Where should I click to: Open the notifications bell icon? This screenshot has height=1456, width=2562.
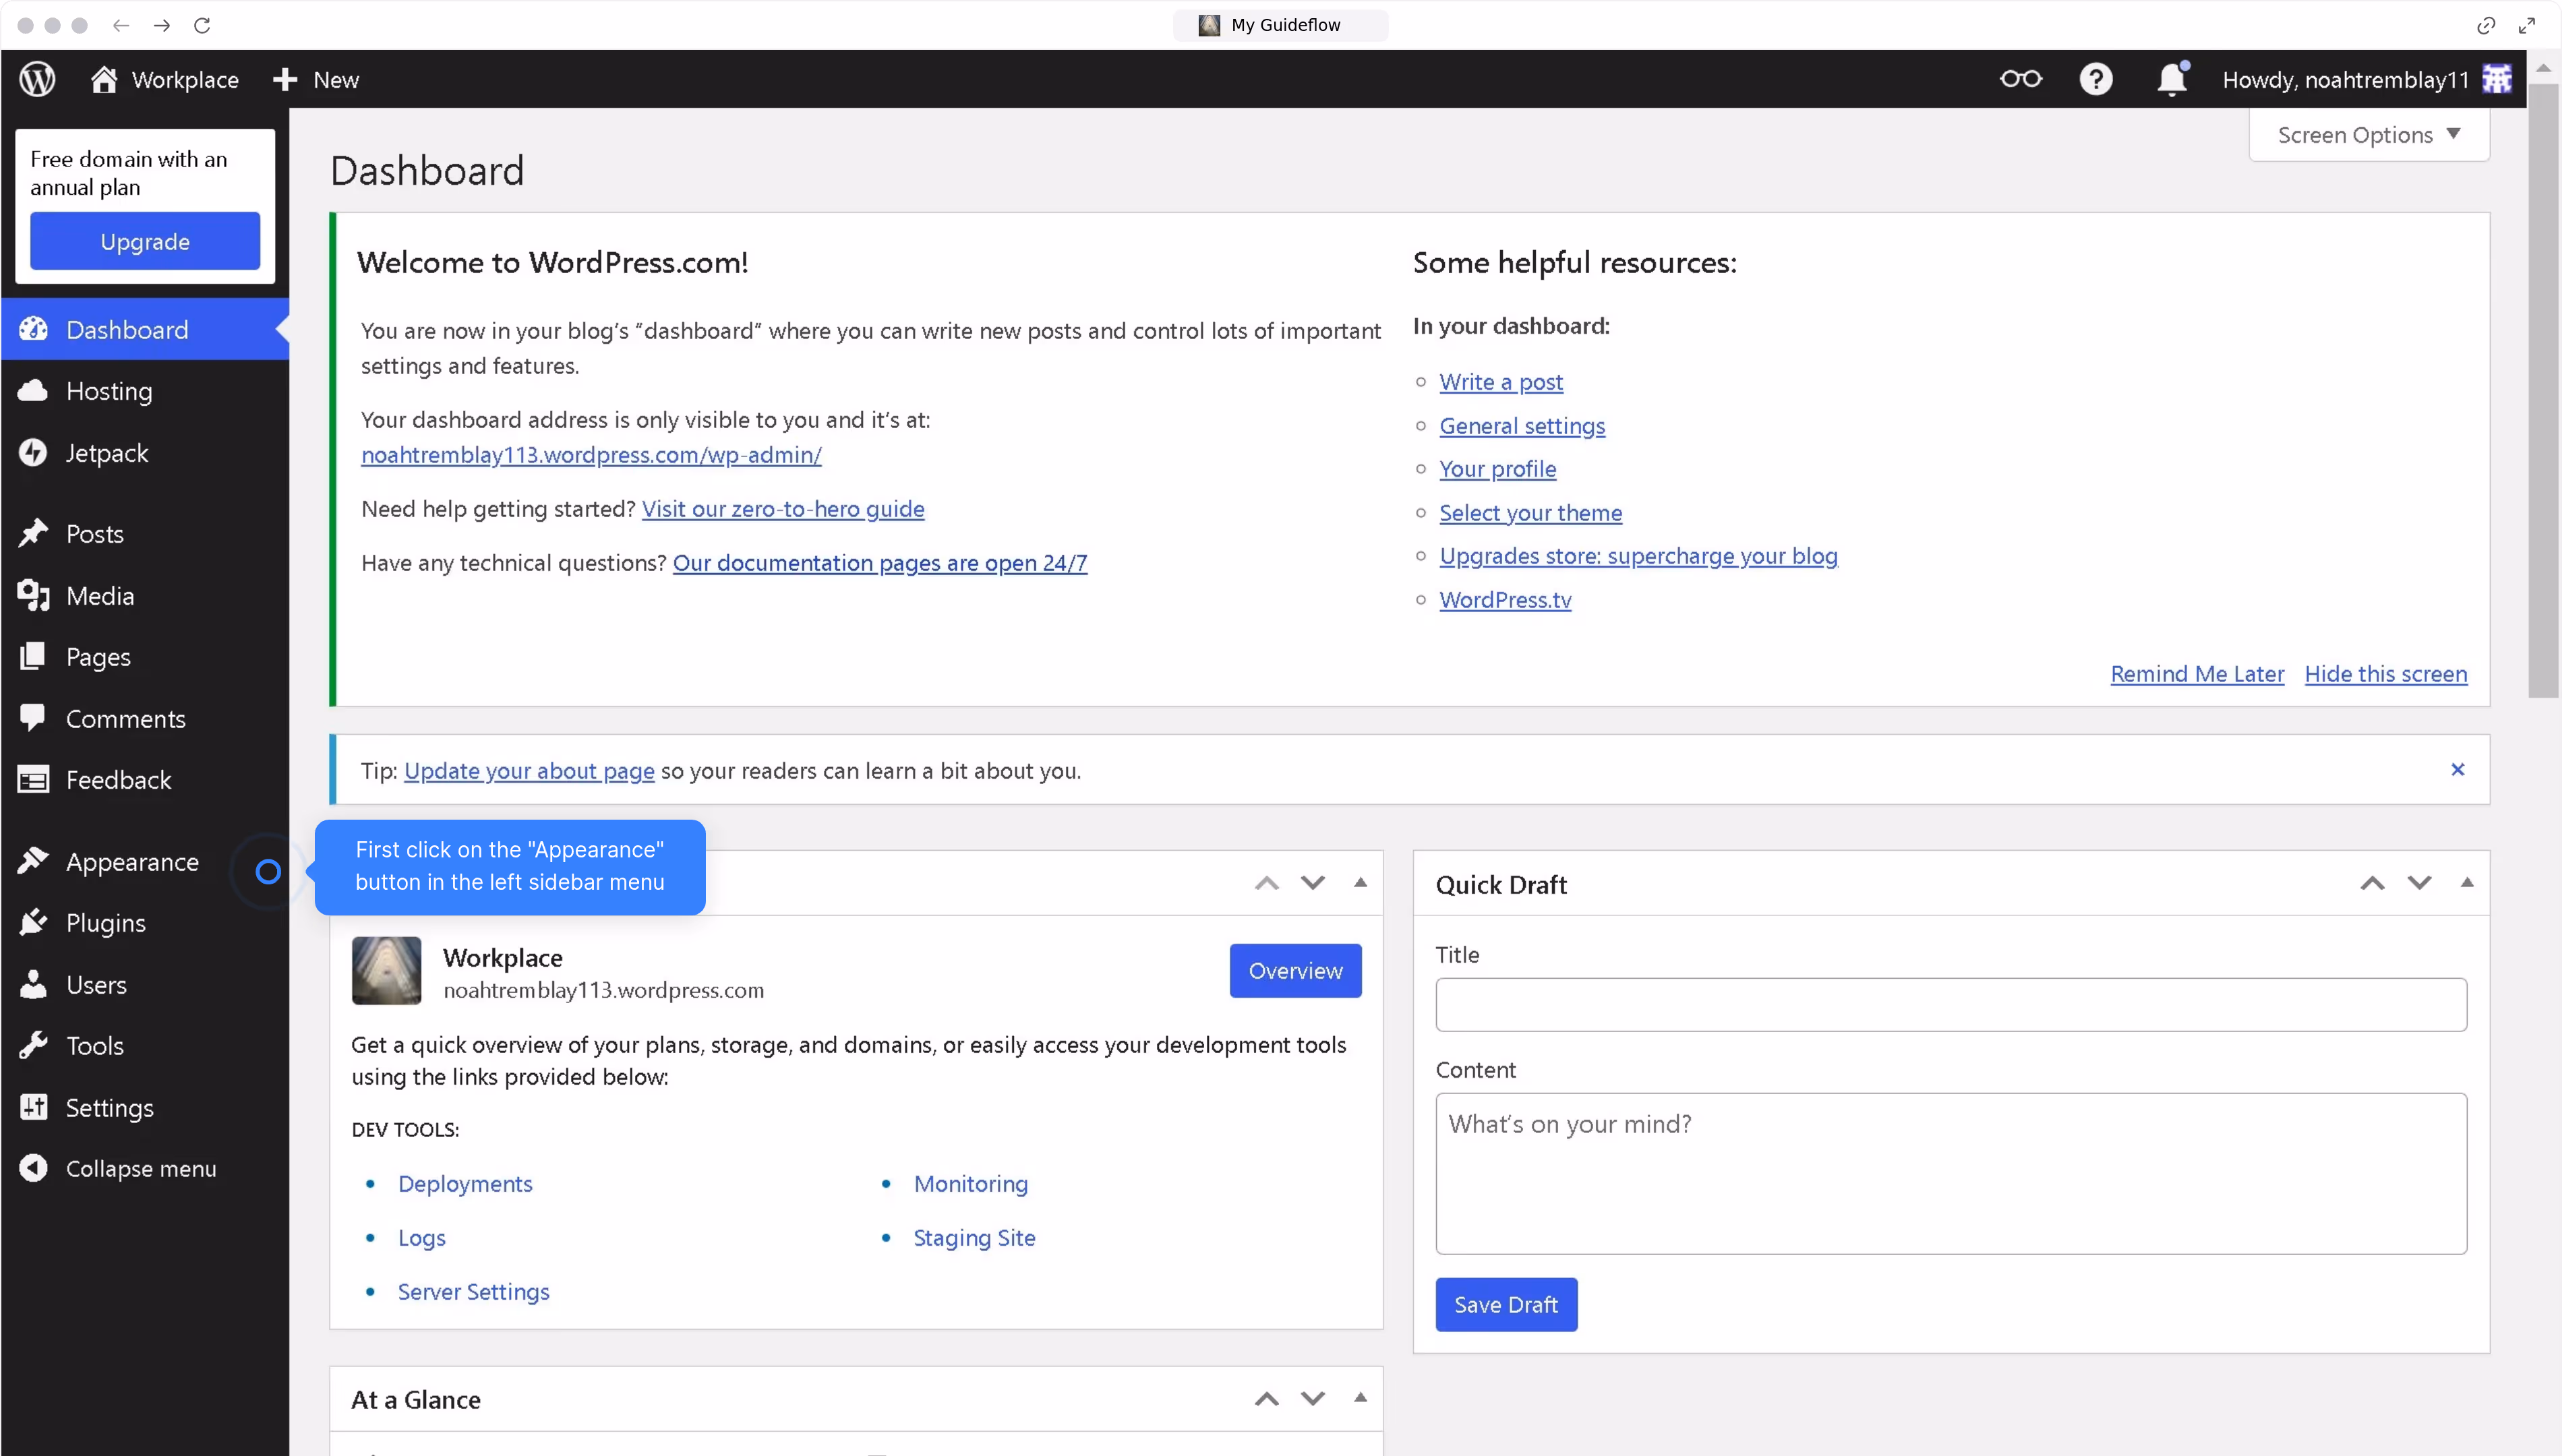click(x=2171, y=79)
